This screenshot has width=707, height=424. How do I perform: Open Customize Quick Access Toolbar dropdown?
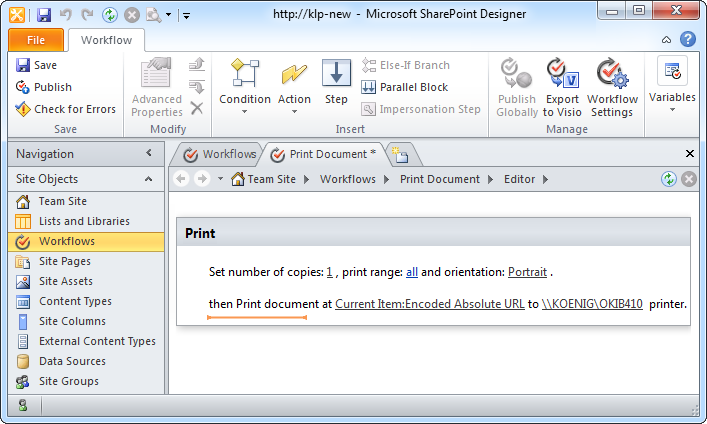point(186,16)
